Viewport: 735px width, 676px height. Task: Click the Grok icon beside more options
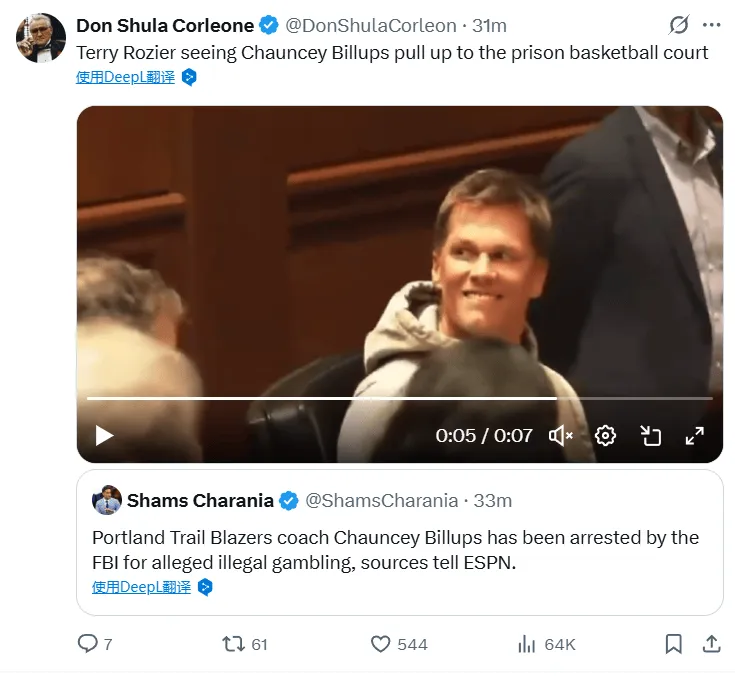(x=678, y=25)
